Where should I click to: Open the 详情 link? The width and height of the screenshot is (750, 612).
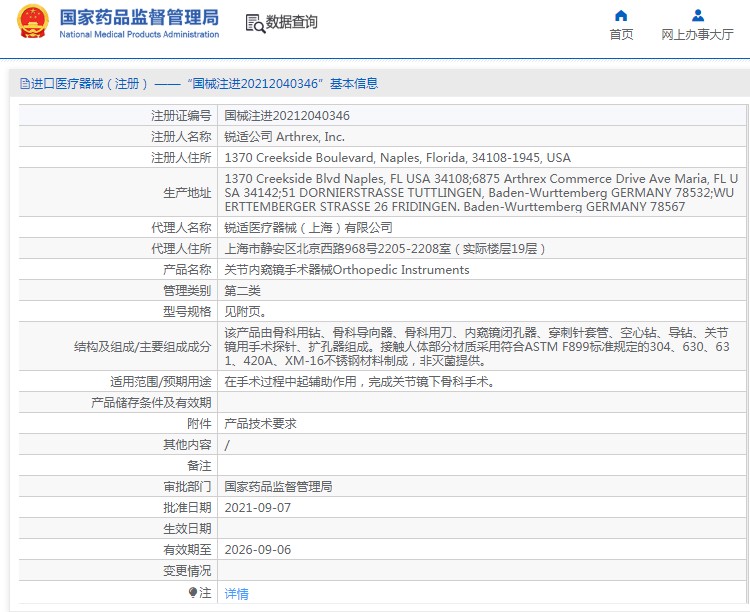point(236,593)
